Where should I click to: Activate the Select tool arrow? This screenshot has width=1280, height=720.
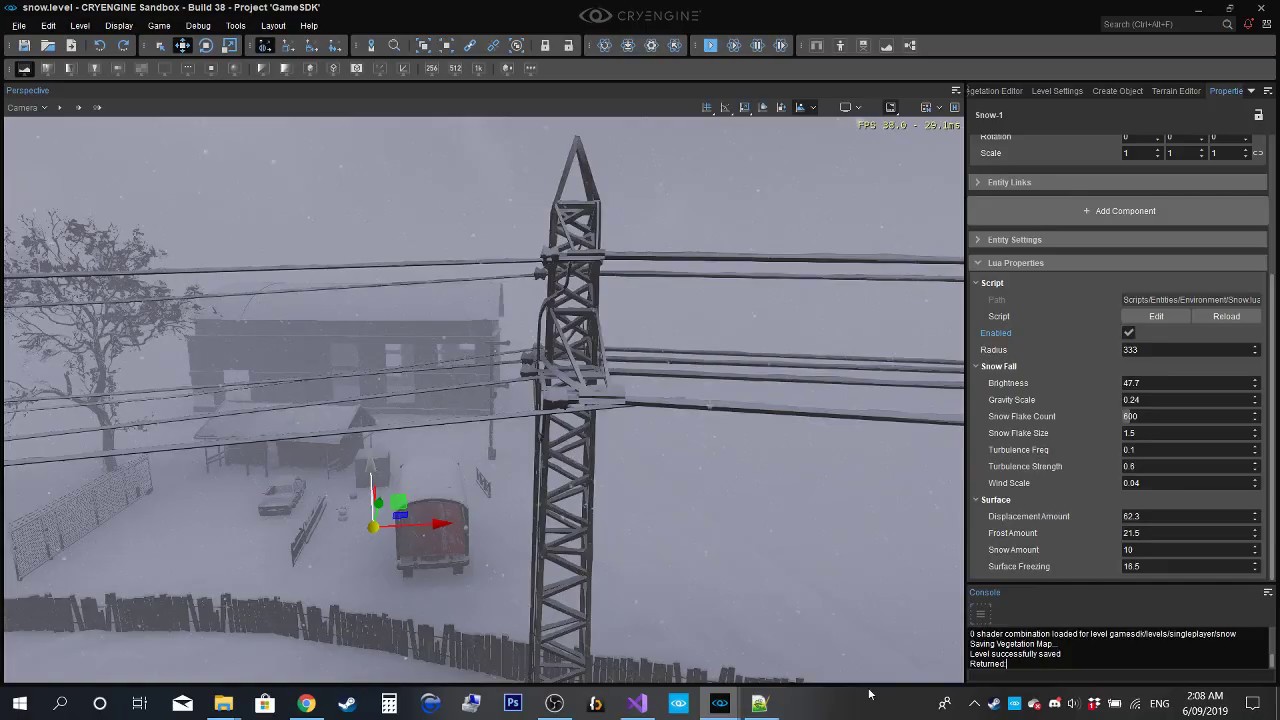click(x=160, y=45)
